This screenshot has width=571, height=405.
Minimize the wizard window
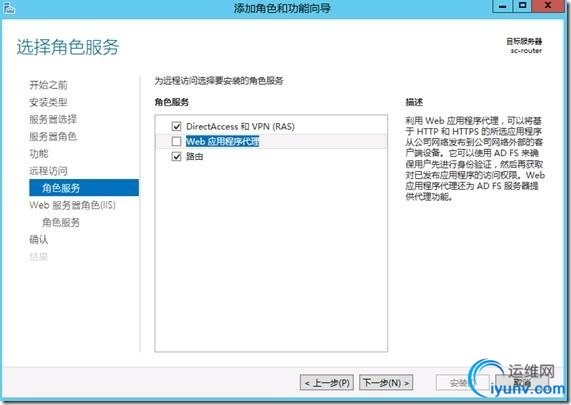503,6
